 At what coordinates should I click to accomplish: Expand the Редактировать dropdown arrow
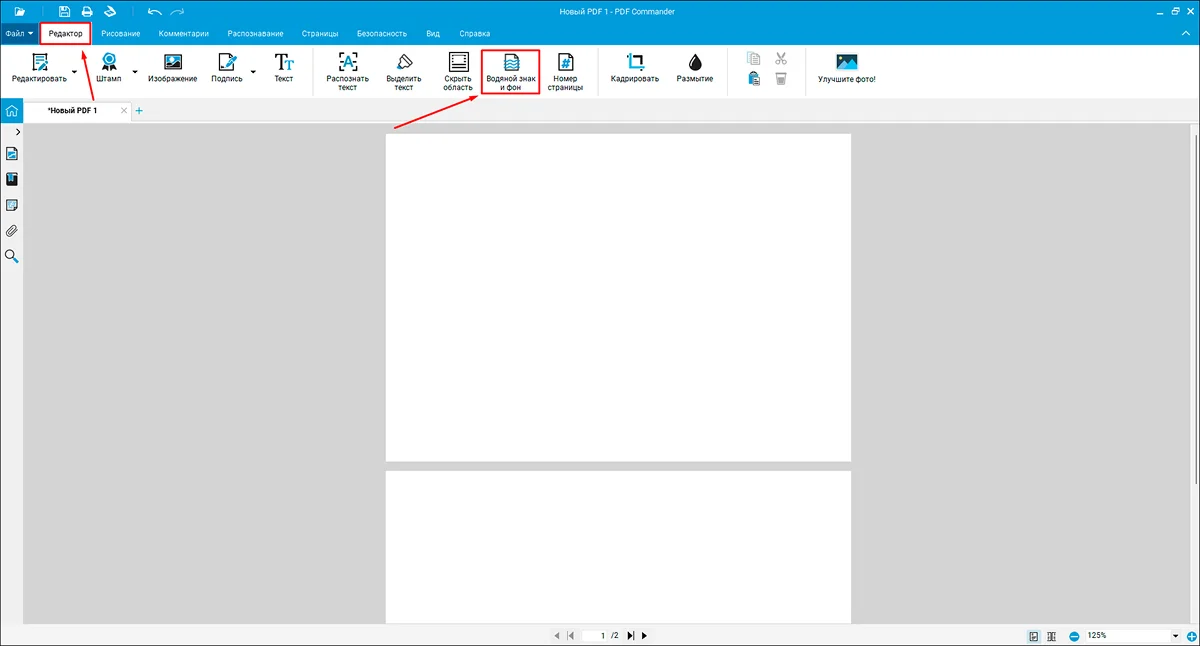(x=75, y=72)
